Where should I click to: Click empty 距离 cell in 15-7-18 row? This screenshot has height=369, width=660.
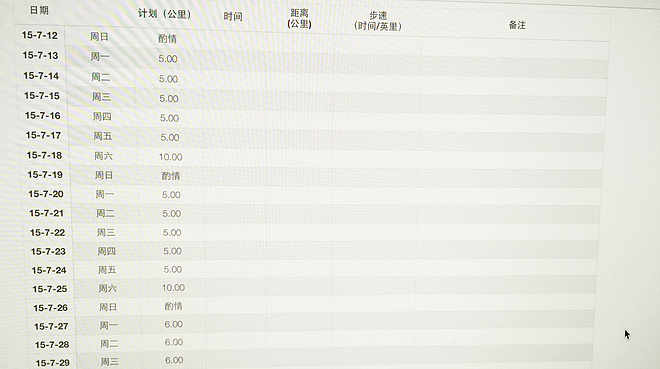click(299, 158)
